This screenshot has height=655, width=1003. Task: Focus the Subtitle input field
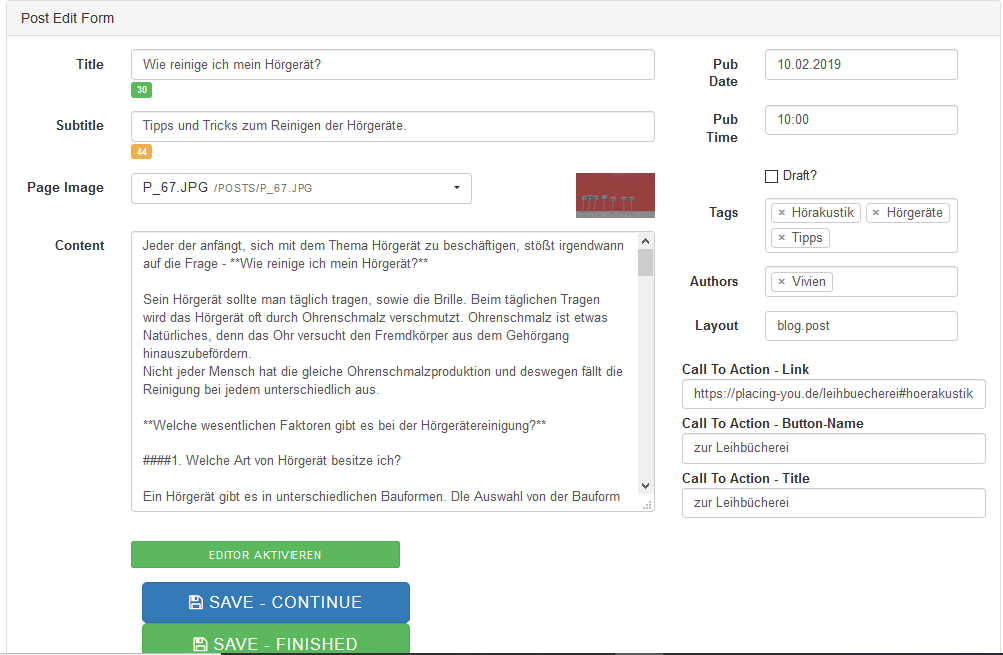tap(392, 126)
